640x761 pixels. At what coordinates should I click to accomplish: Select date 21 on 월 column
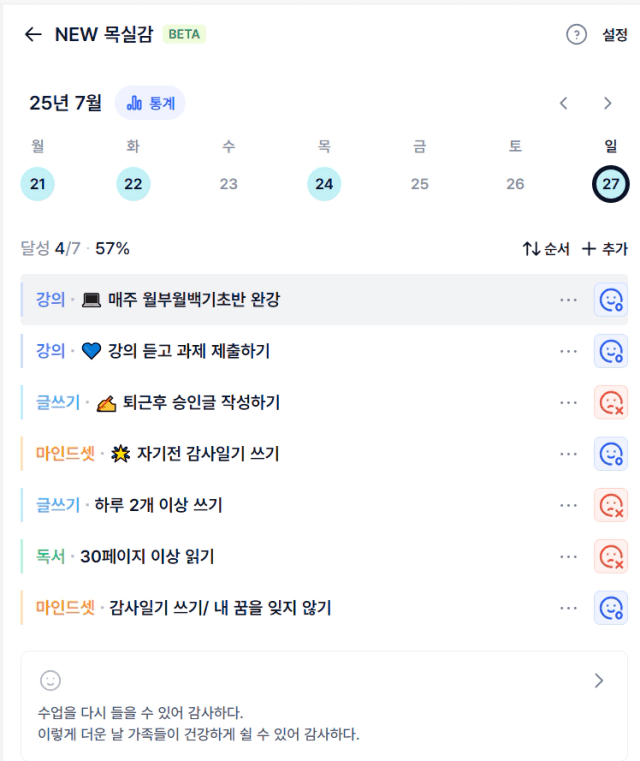click(x=37, y=184)
